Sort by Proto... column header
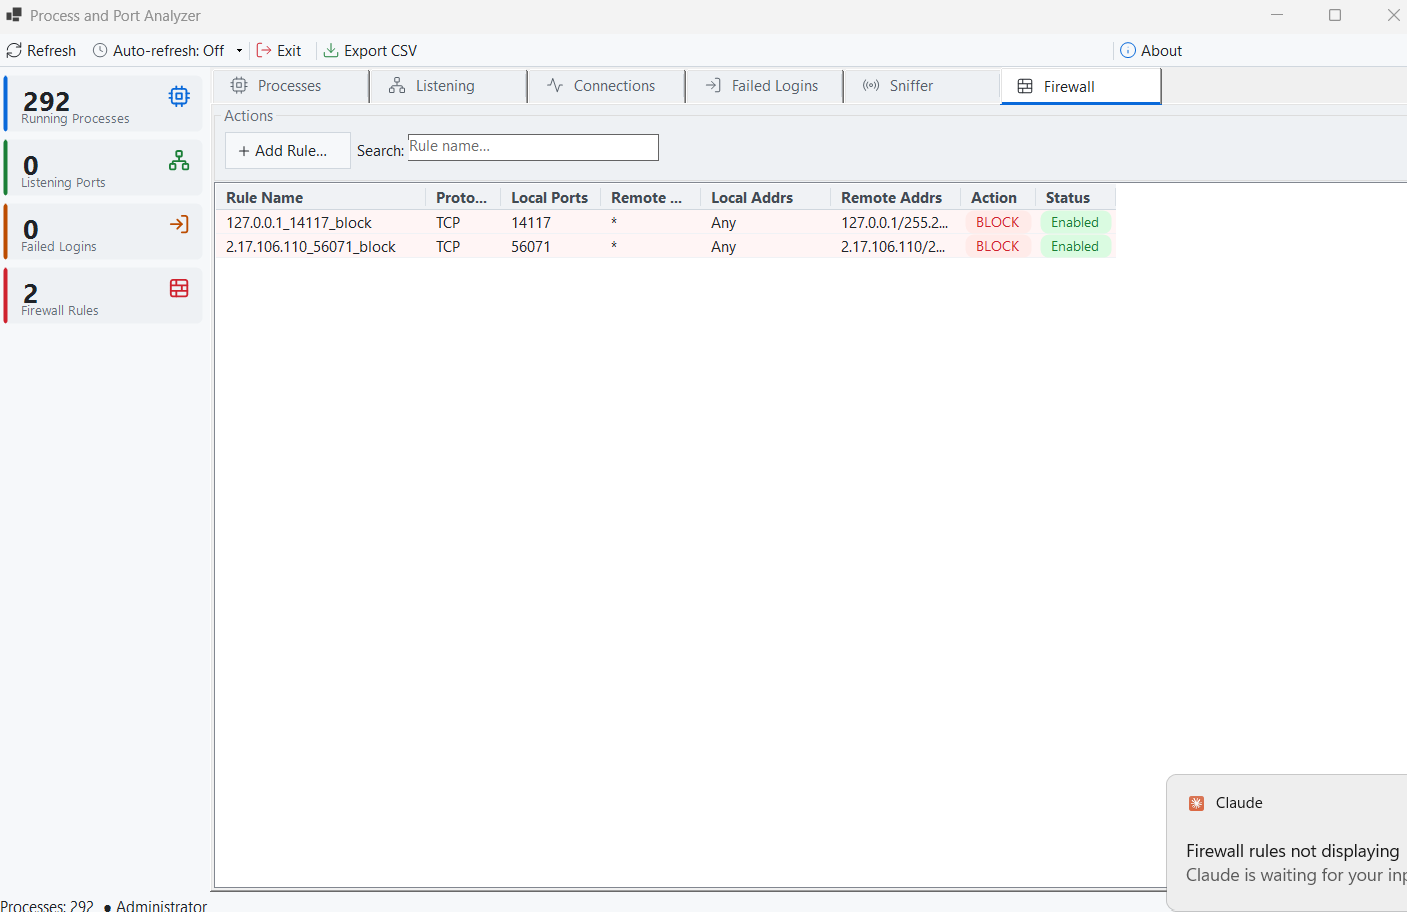This screenshot has height=912, width=1407. coord(462,198)
